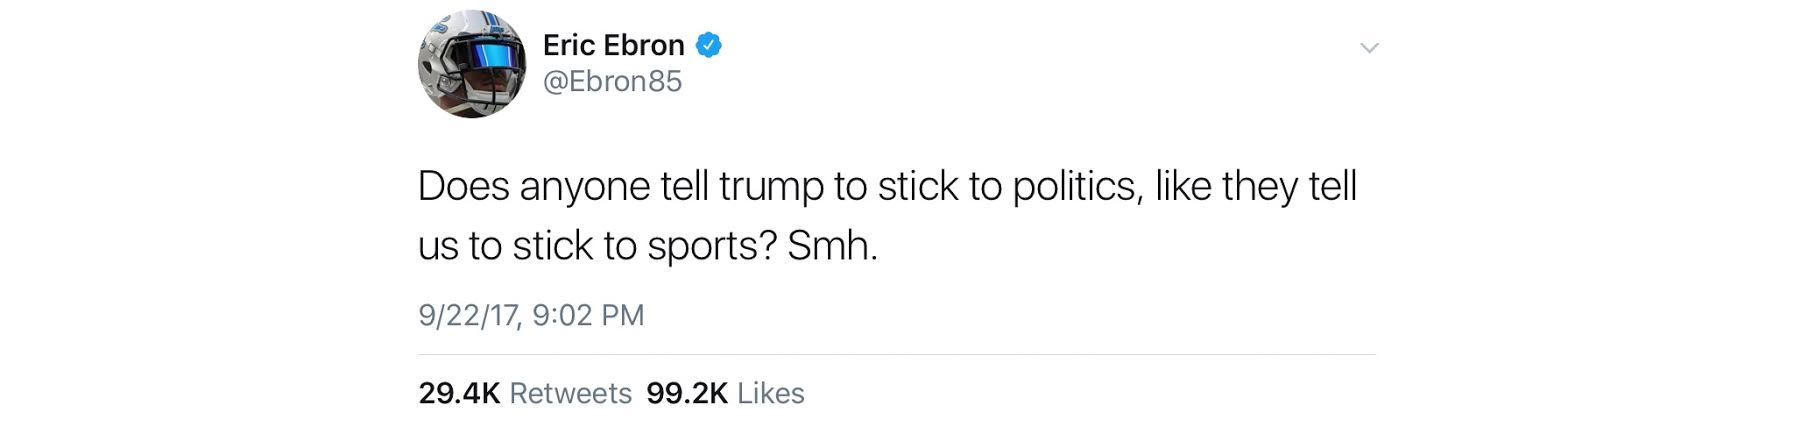Open the @Ebron85 handle link
1794x427 pixels.
tap(612, 81)
